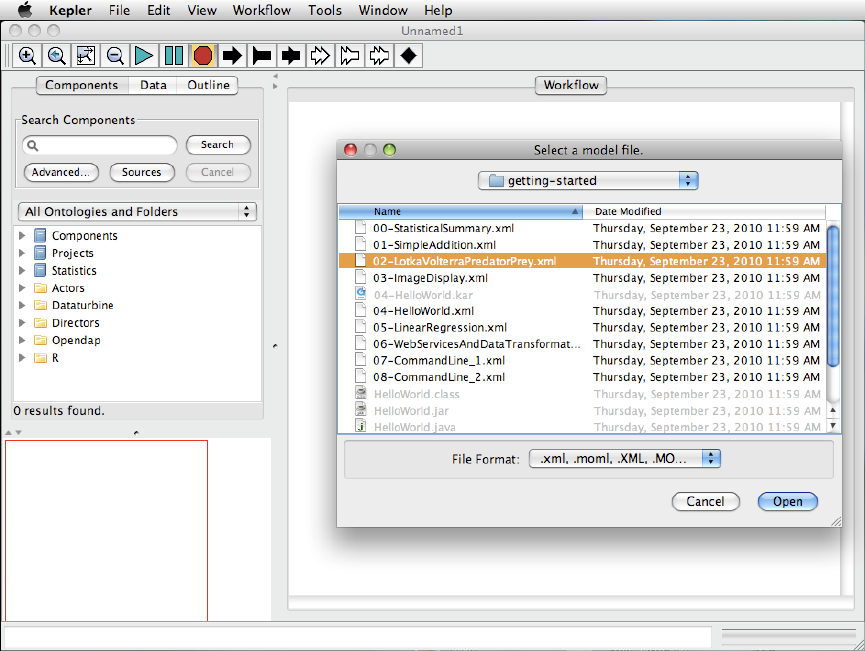The image size is (865, 651).
Task: Expand the Projects tree node
Action: [x=22, y=253]
